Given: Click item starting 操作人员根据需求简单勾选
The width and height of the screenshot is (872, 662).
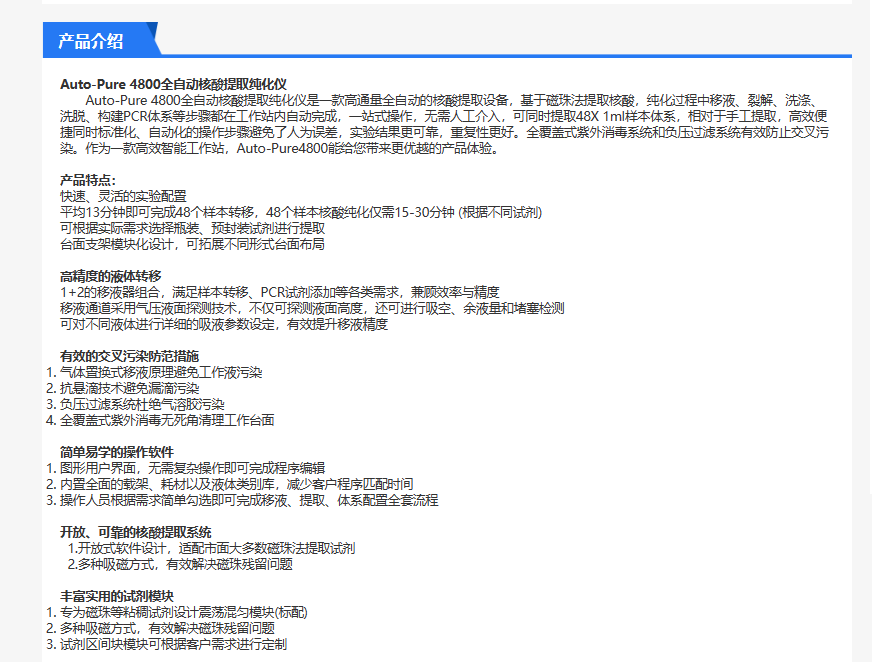Looking at the screenshot, I should [x=249, y=501].
